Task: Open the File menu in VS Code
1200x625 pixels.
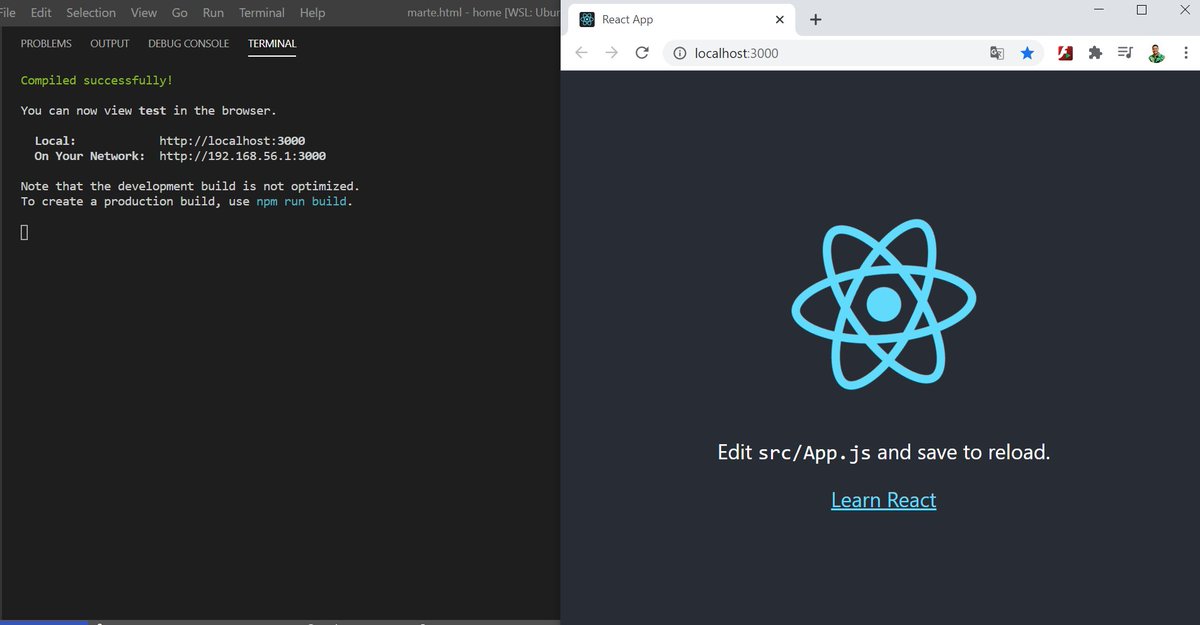Action: click(8, 13)
